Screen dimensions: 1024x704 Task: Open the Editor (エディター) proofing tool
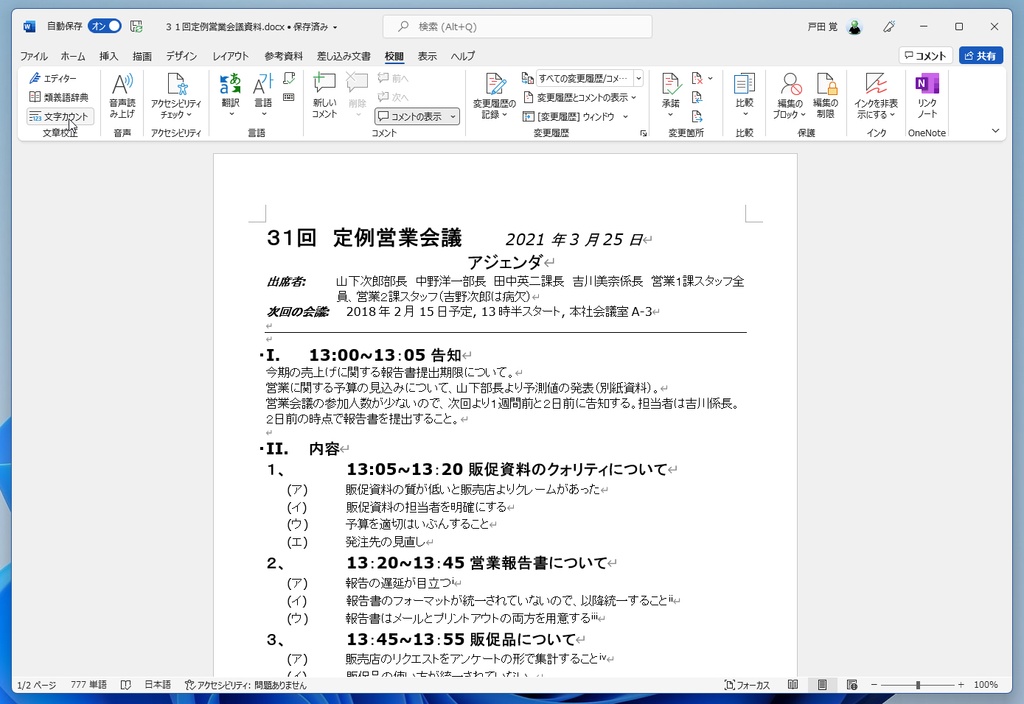coord(53,78)
